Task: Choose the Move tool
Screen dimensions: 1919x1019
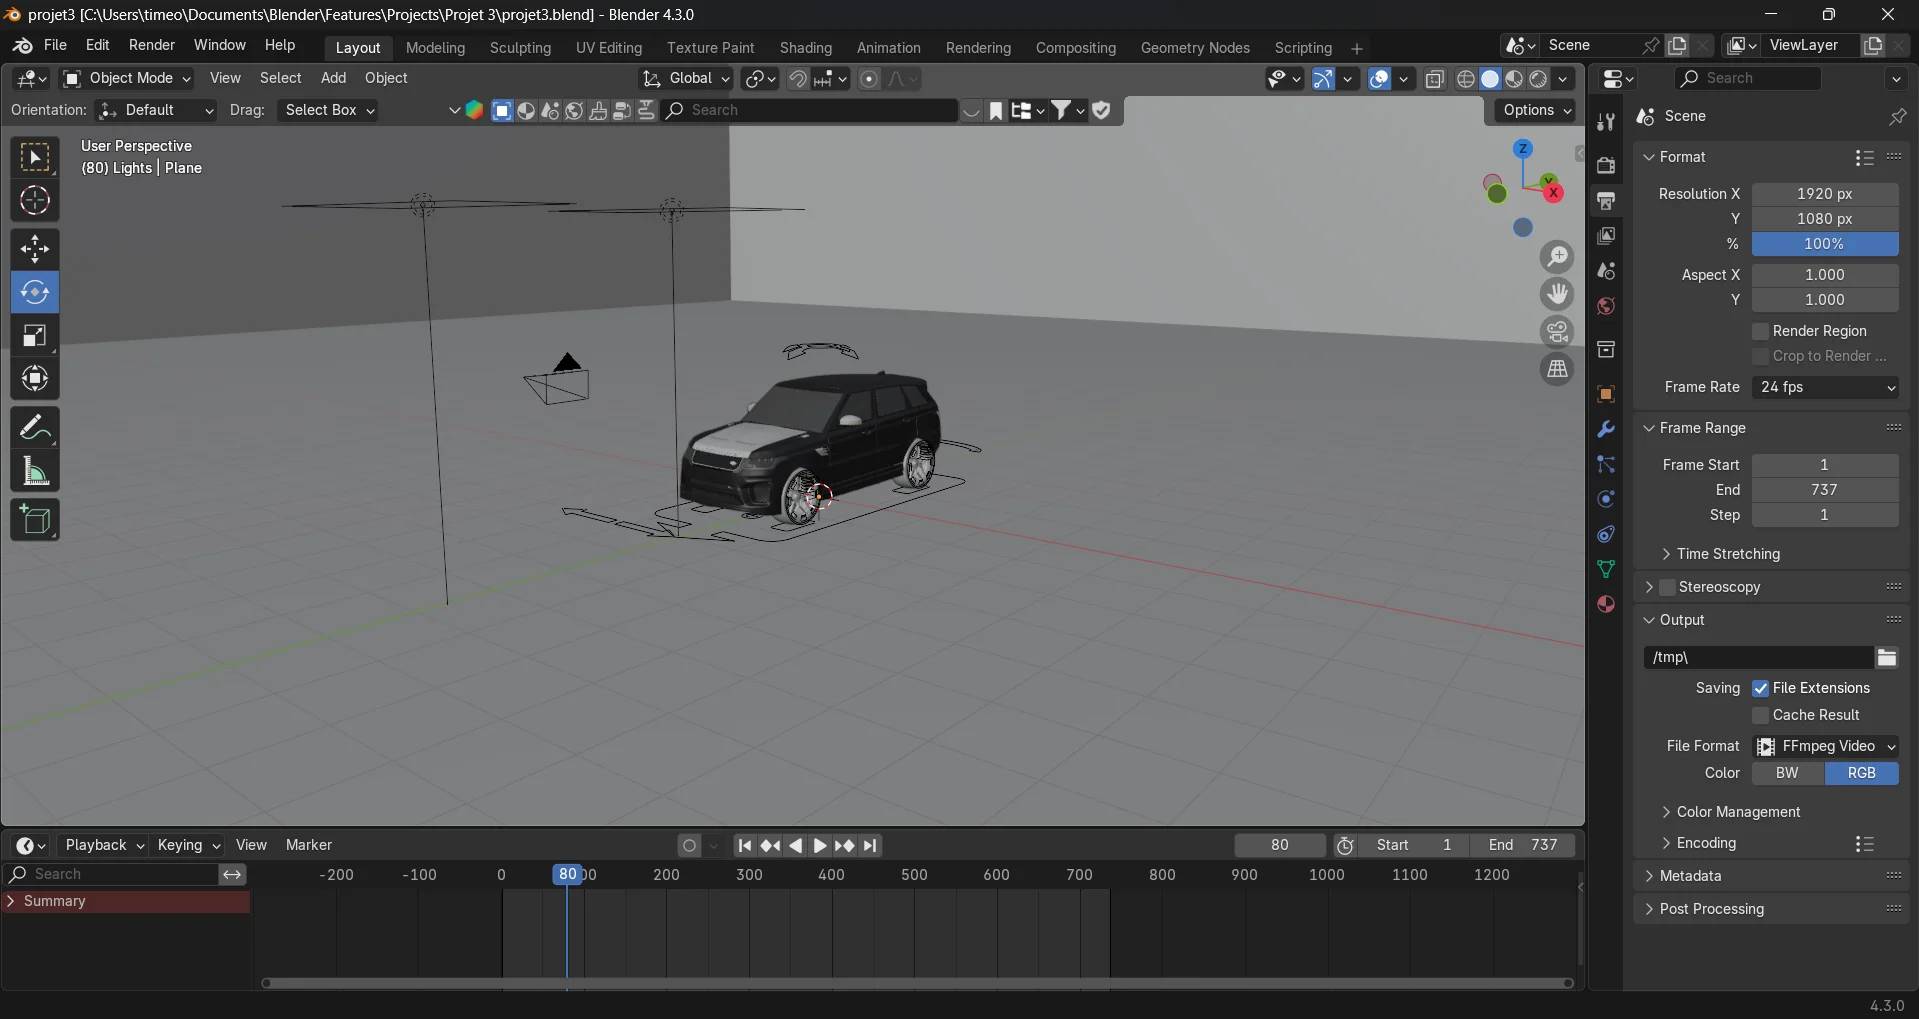Action: pyautogui.click(x=35, y=249)
